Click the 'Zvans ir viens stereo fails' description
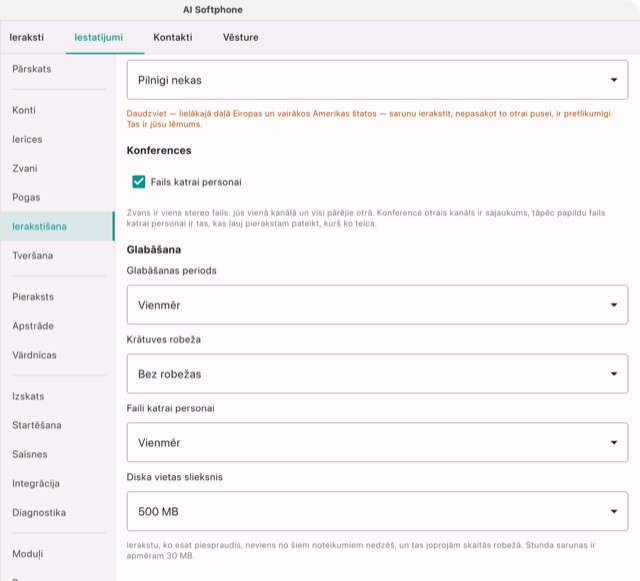The height and width of the screenshot is (581, 640). click(x=366, y=218)
